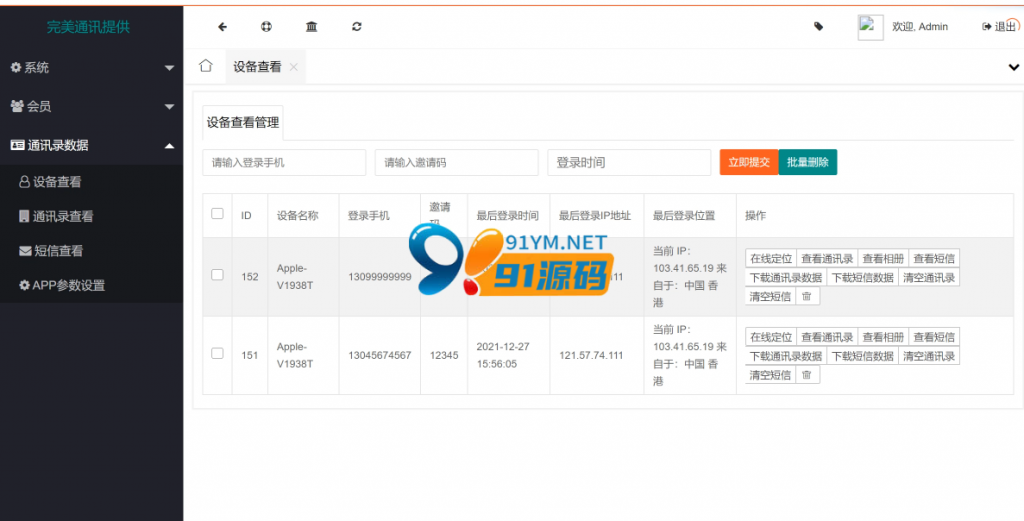Viewport: 1024px width, 521px height.
Task: Open the tab options chevron at right
Action: tap(1014, 67)
